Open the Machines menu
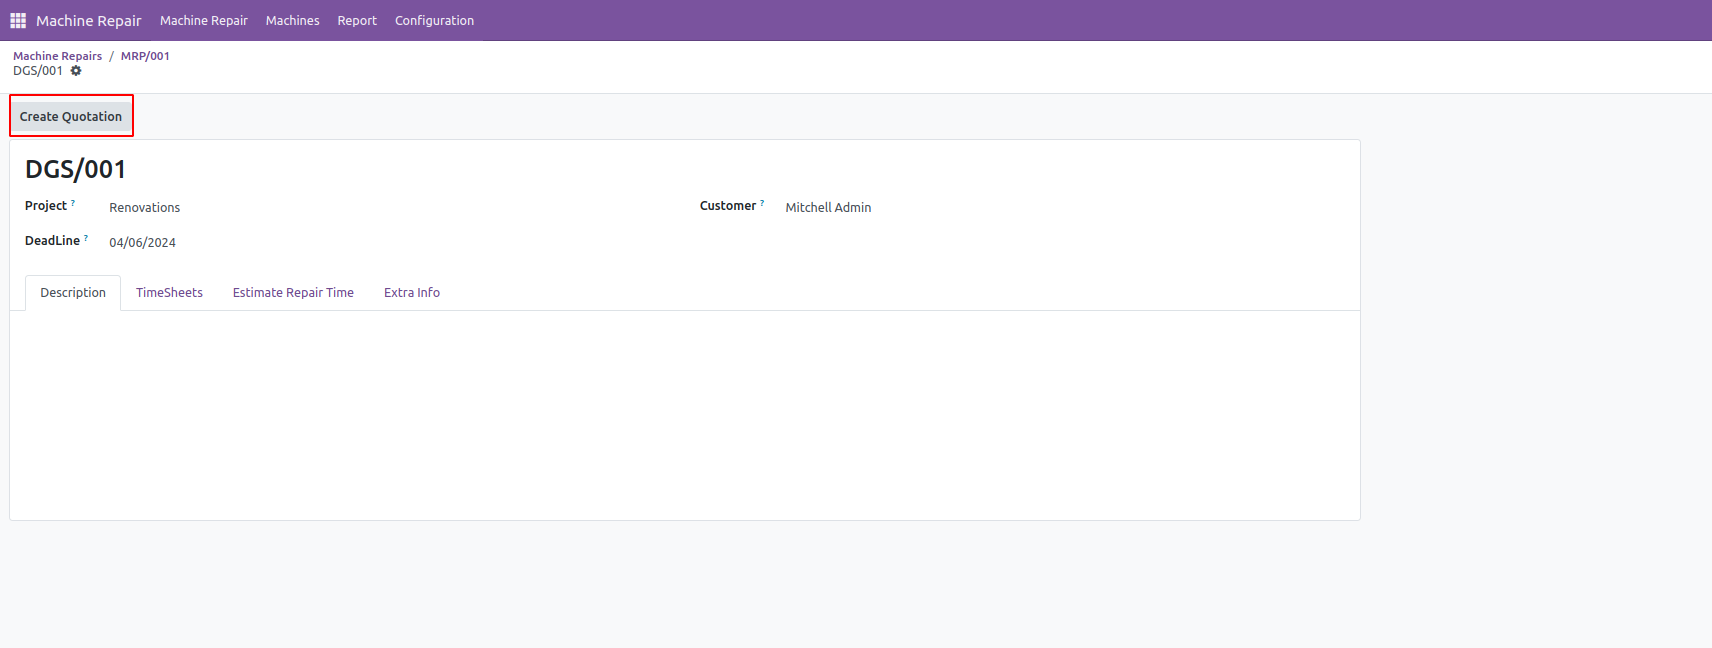1712x648 pixels. click(293, 20)
